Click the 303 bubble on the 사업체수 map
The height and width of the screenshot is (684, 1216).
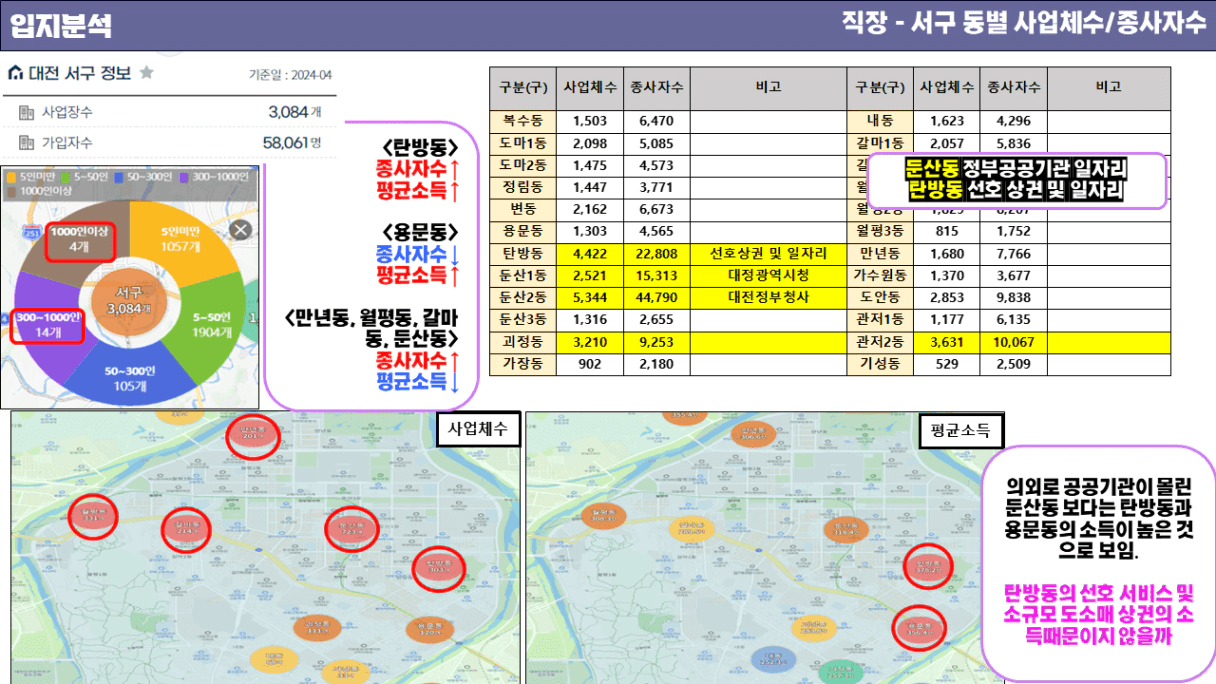(439, 568)
